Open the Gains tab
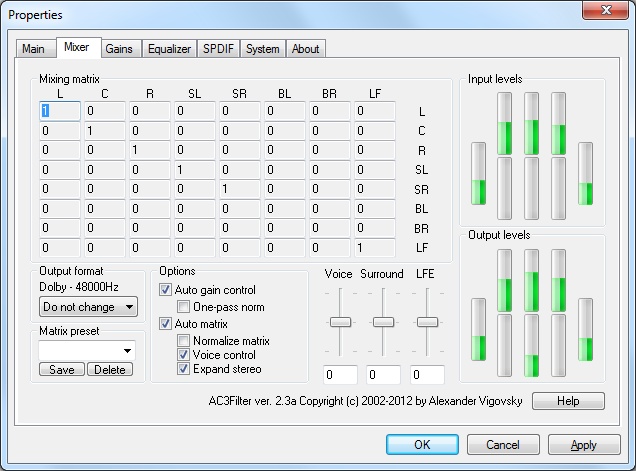This screenshot has width=636, height=471. (x=121, y=49)
